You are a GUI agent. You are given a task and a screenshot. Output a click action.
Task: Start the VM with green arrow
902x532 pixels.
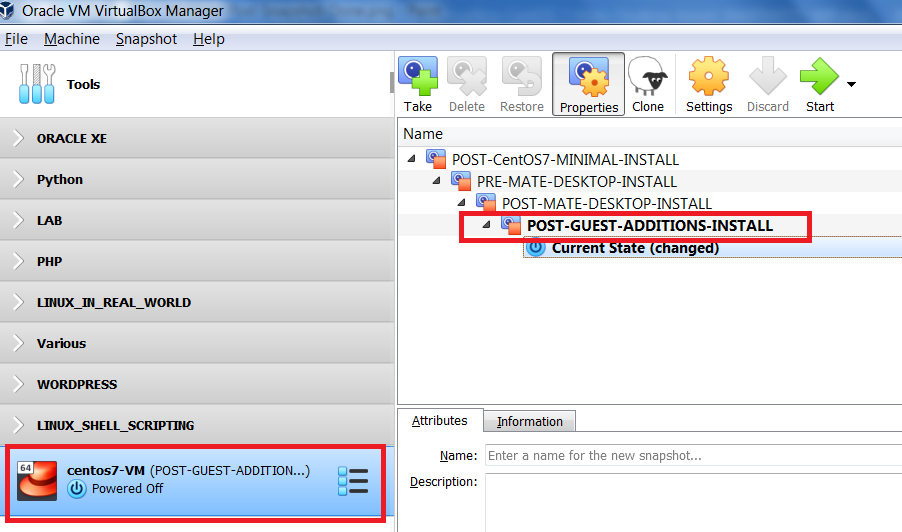pyautogui.click(x=819, y=76)
